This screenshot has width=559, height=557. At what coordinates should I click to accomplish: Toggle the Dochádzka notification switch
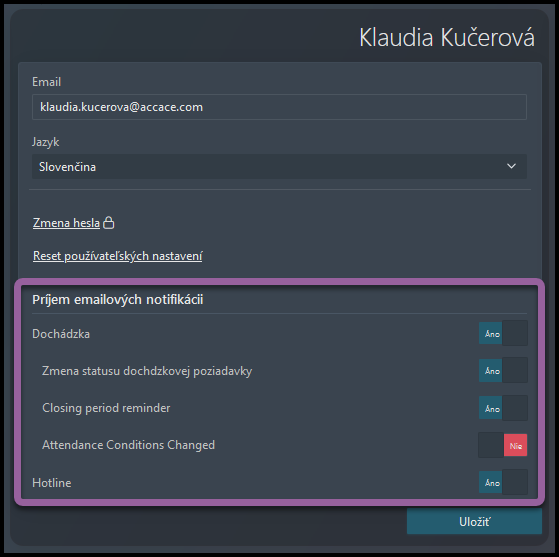point(503,333)
